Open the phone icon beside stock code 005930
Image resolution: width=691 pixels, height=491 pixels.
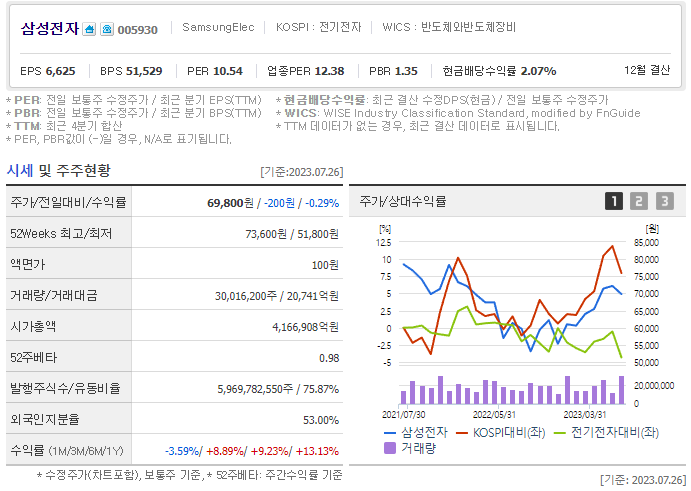pyautogui.click(x=107, y=30)
